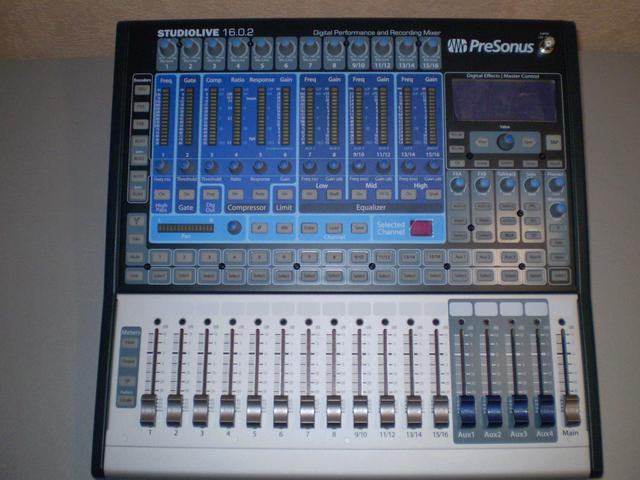Click the Pan knob in Fat Channel
Image resolution: width=640 pixels, height=480 pixels.
pyautogui.click(x=233, y=227)
